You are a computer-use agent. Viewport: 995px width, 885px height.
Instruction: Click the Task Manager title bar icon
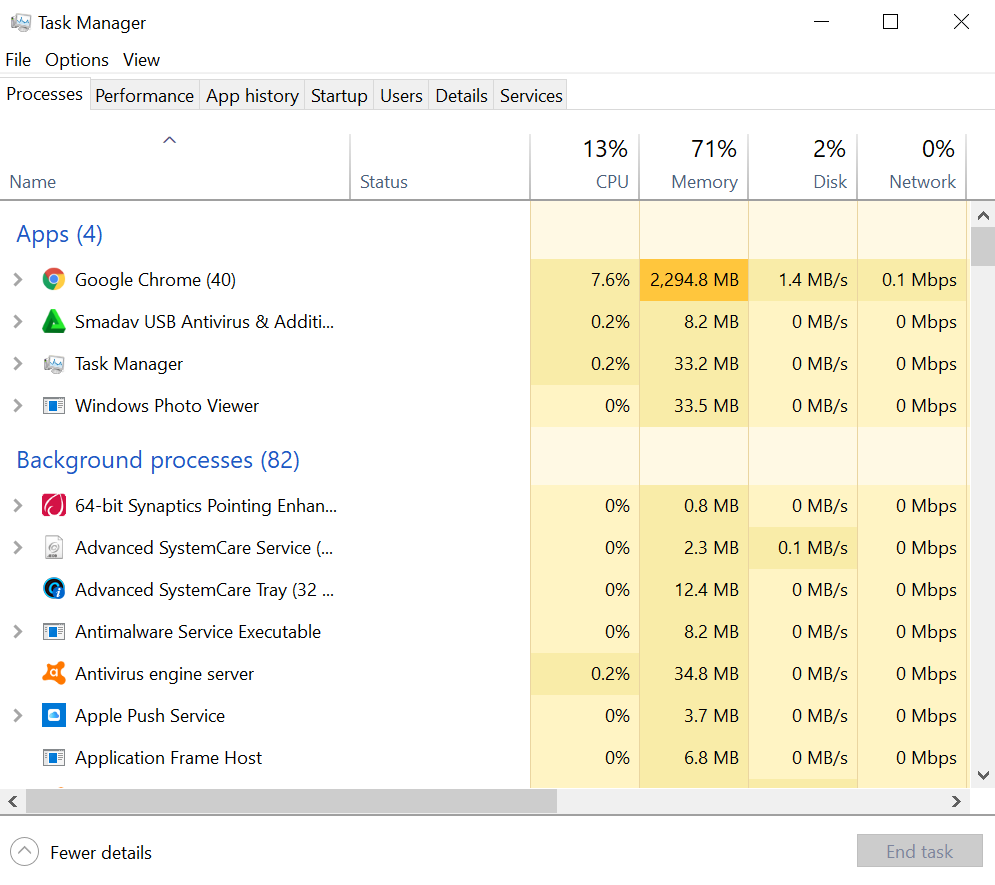(20, 22)
